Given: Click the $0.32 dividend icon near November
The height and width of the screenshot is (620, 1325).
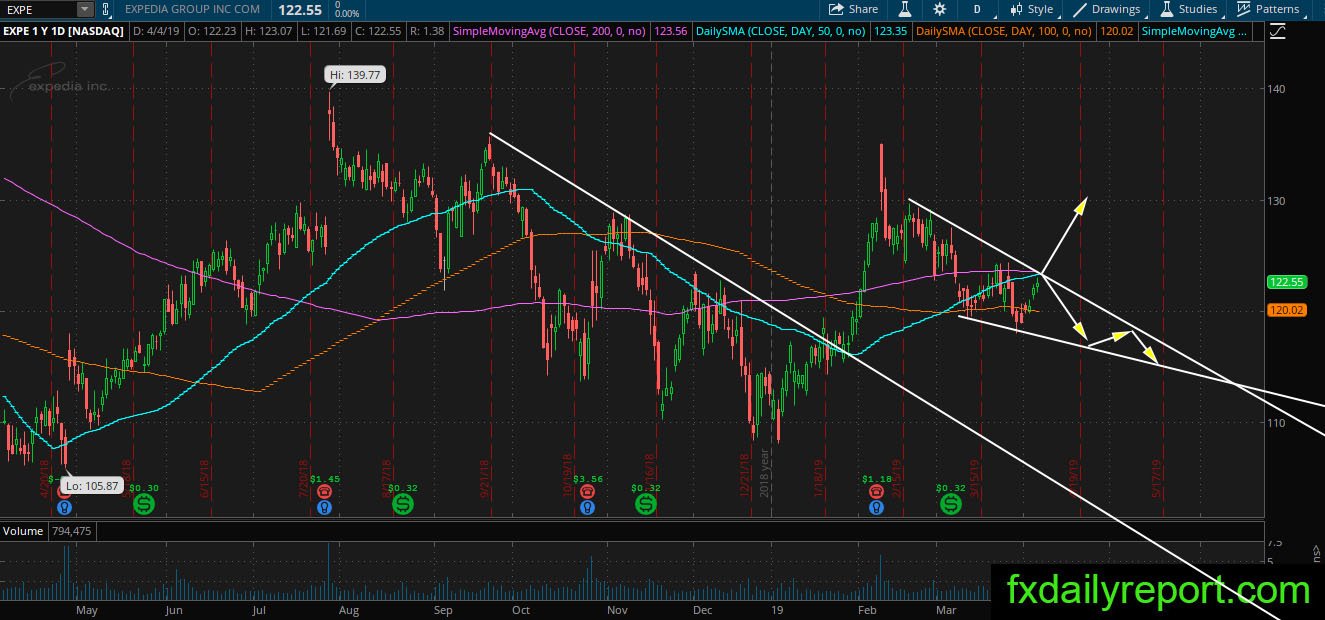Looking at the screenshot, I should pyautogui.click(x=646, y=504).
